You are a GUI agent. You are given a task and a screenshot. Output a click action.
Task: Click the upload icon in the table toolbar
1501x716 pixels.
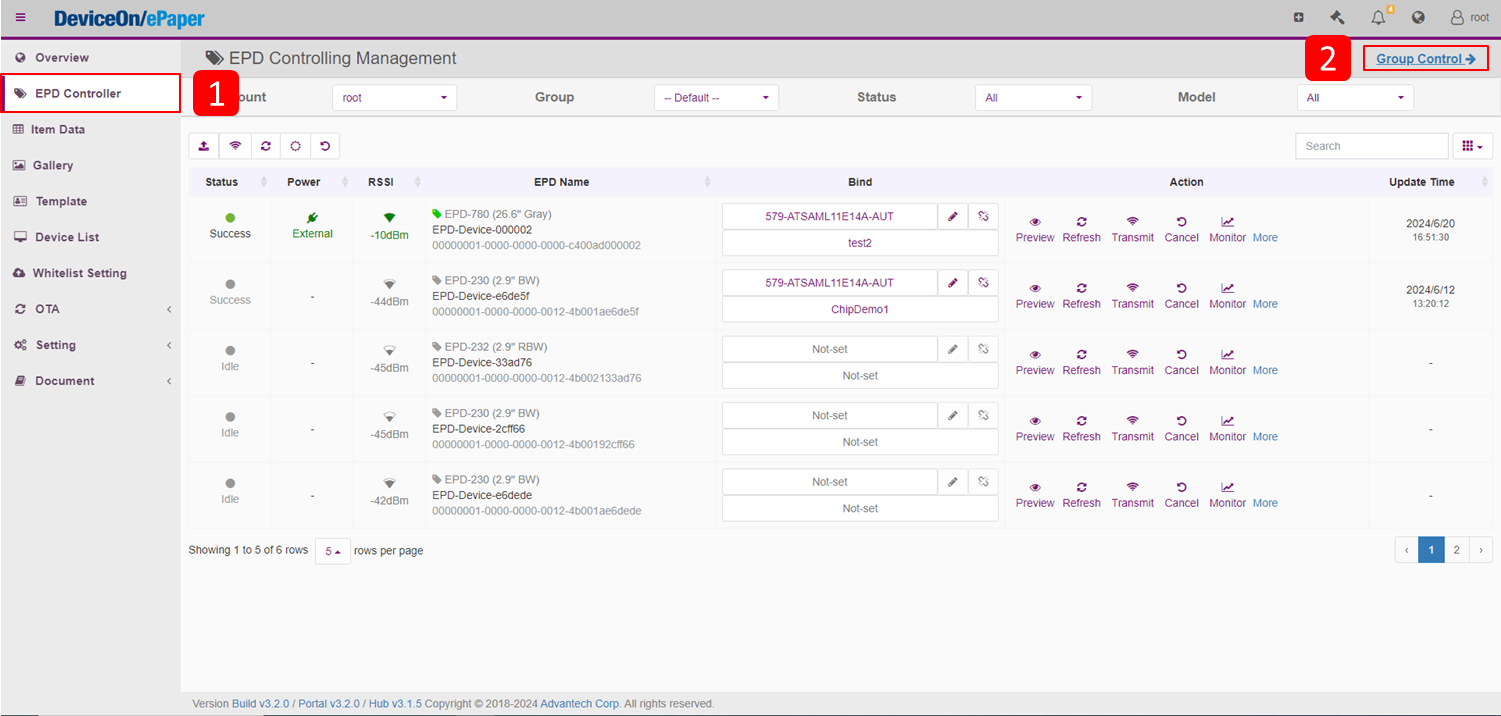pos(204,146)
